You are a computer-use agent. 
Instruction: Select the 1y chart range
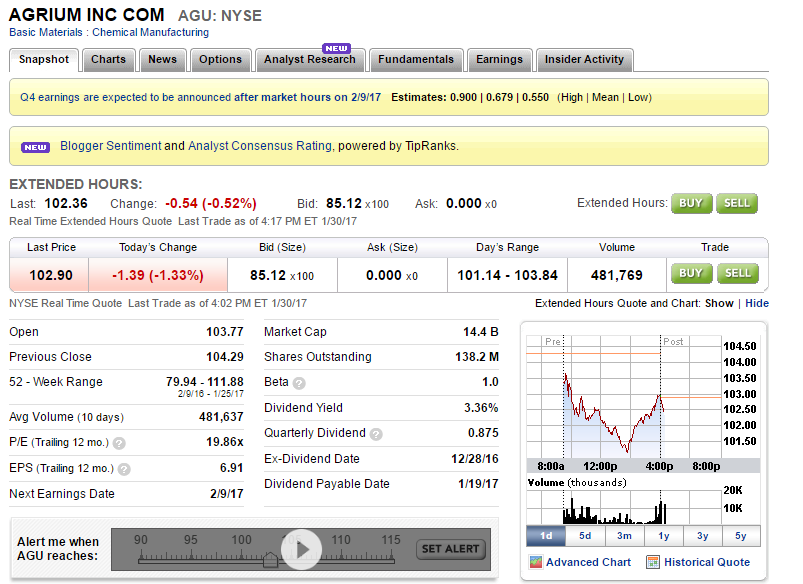[664, 536]
